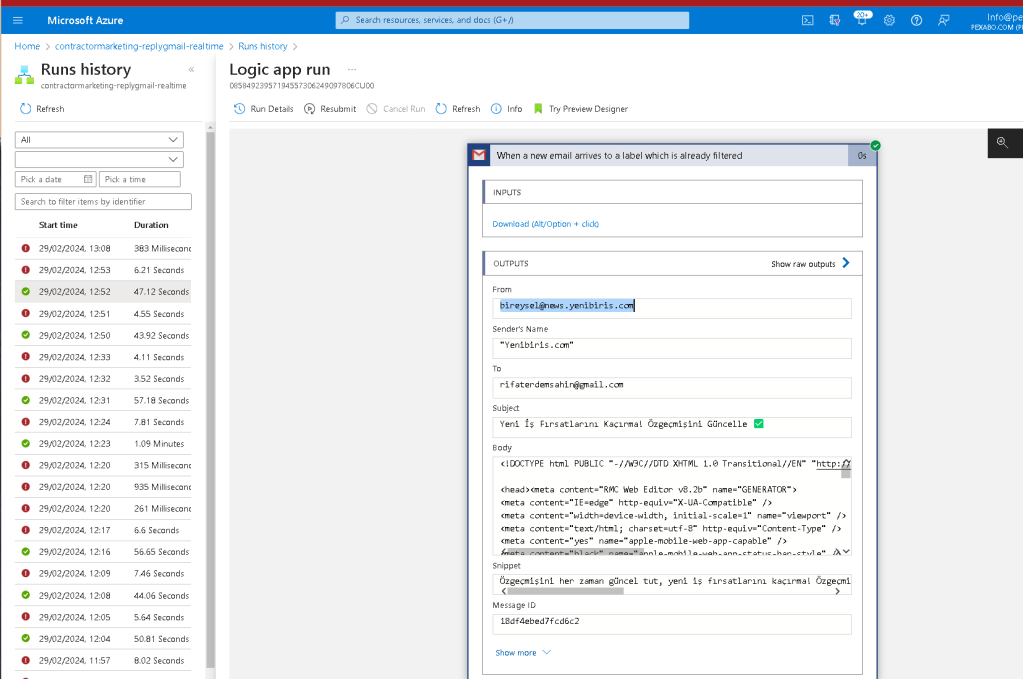Click the Download (Alt/Option + click) link

click(545, 224)
